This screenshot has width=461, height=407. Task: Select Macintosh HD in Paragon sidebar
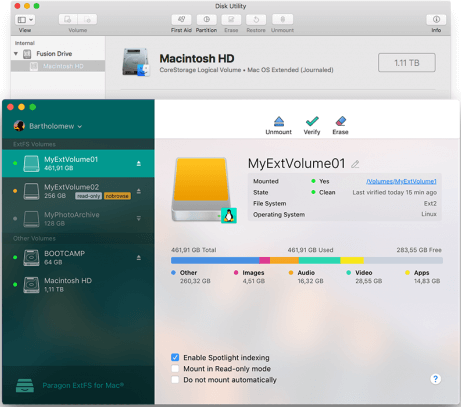[78, 285]
